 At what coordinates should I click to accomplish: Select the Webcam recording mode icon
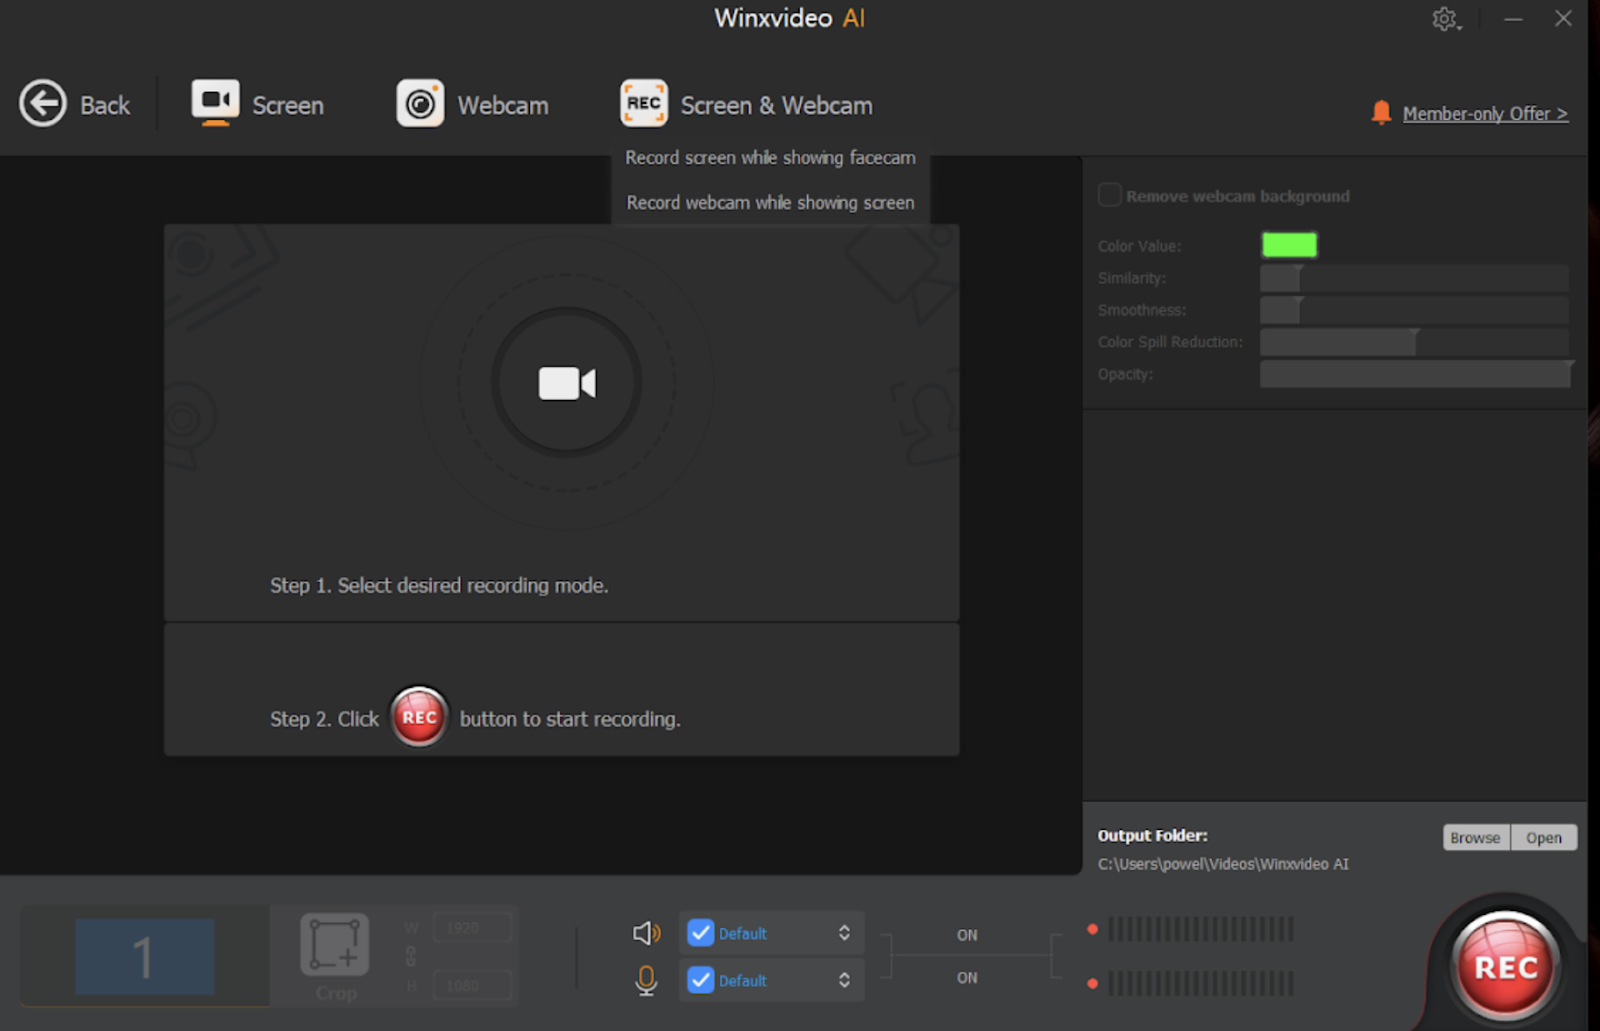420,103
